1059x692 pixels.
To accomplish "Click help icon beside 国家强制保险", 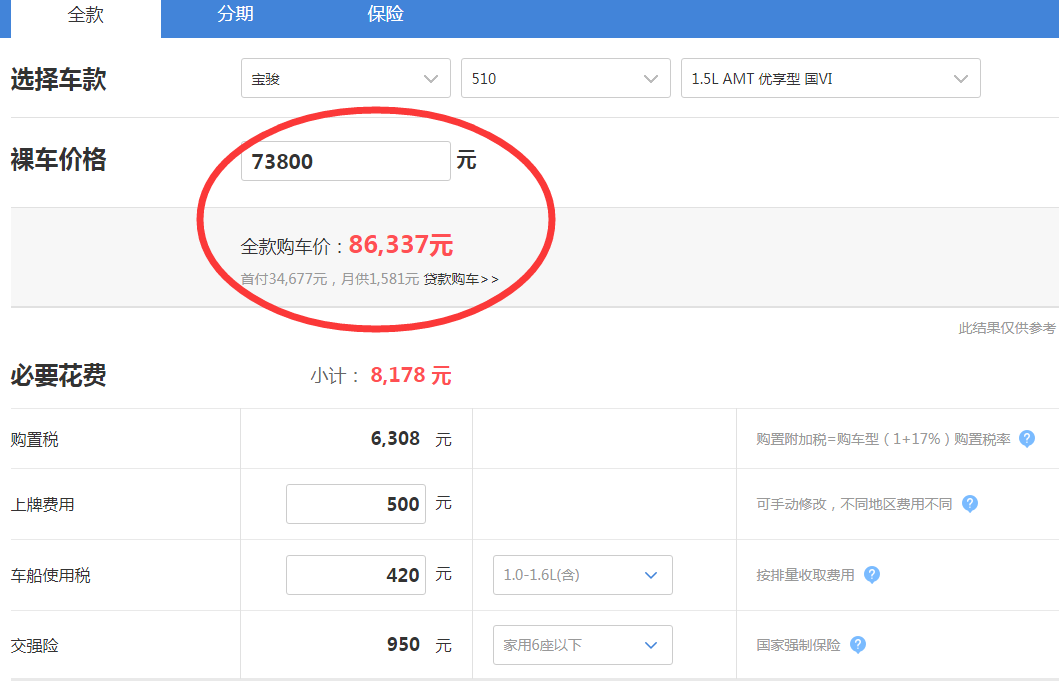I will point(858,645).
